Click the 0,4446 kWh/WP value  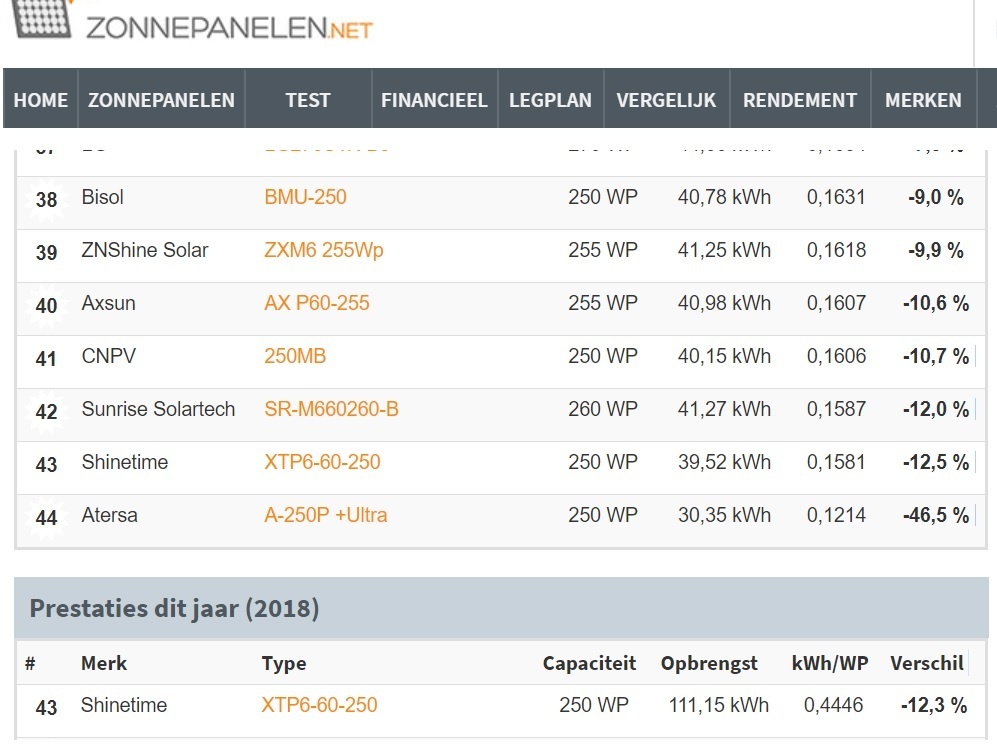[834, 705]
